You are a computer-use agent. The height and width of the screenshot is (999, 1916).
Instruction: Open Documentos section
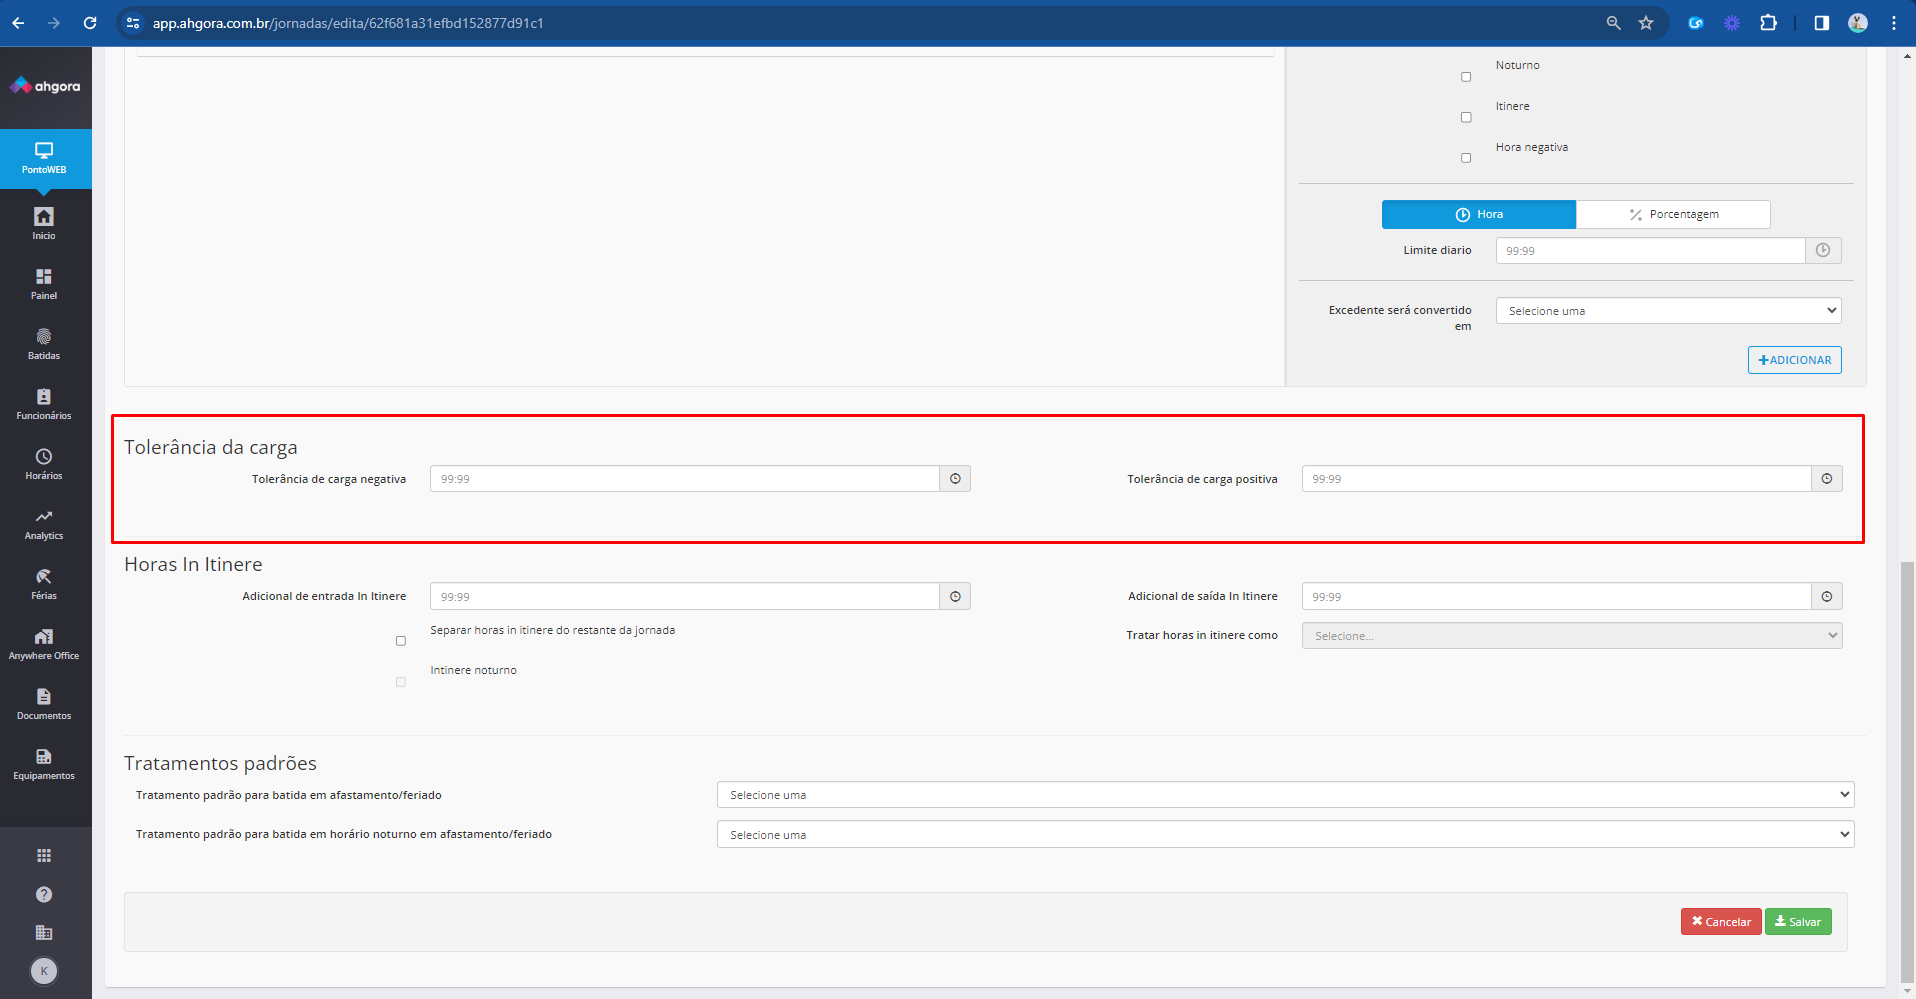pyautogui.click(x=44, y=704)
